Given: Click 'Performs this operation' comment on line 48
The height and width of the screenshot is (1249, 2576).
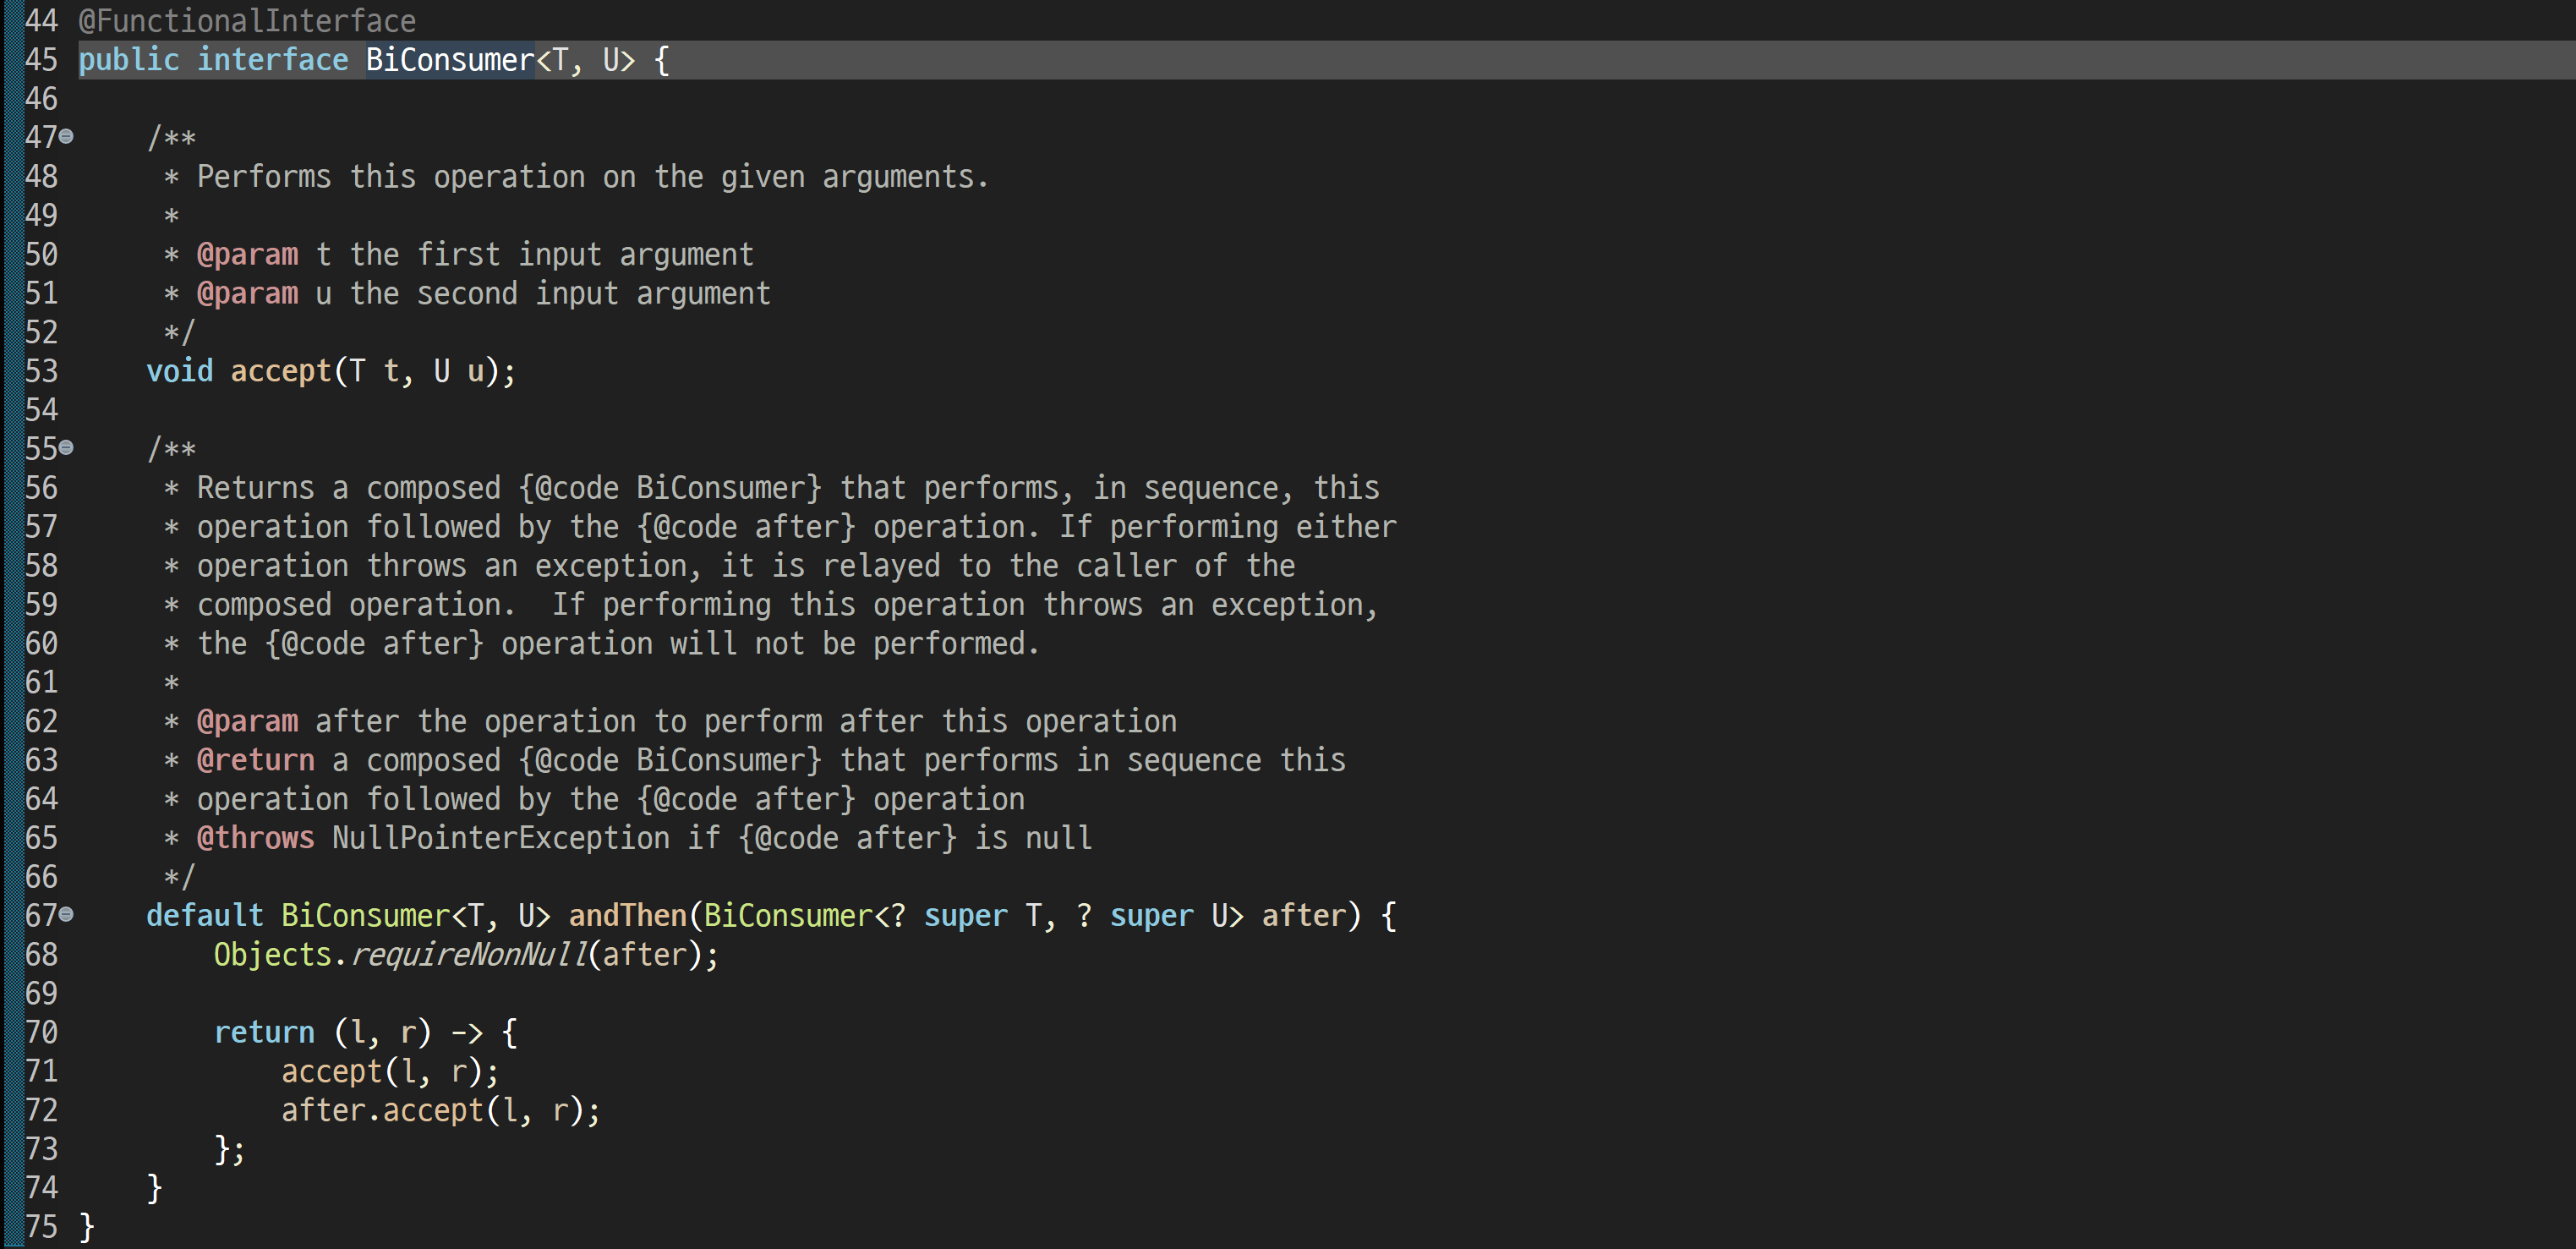Looking at the screenshot, I should [x=391, y=177].
